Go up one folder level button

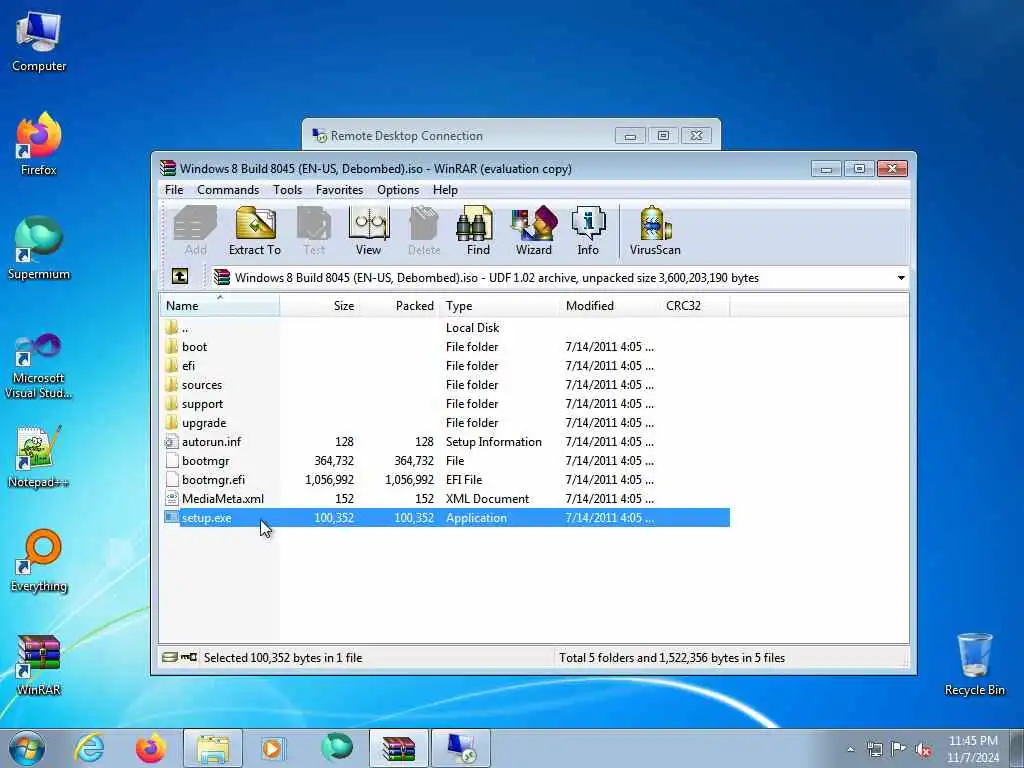tap(180, 276)
